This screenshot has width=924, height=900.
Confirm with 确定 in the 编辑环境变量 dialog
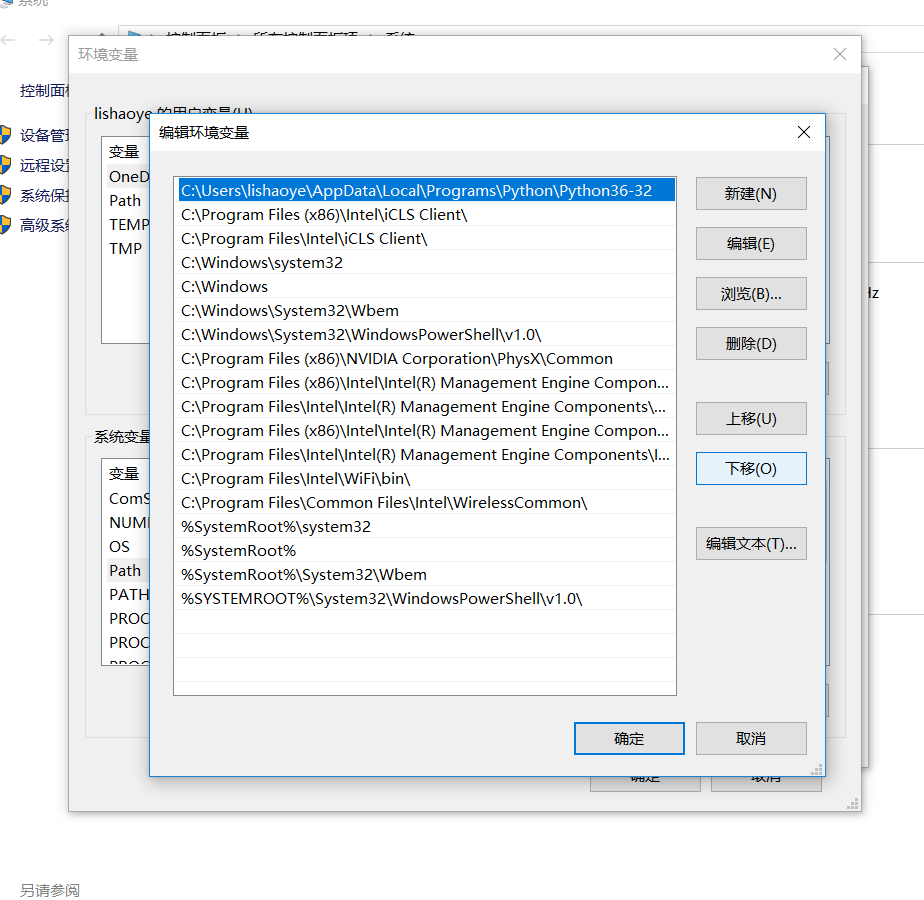pyautogui.click(x=629, y=739)
